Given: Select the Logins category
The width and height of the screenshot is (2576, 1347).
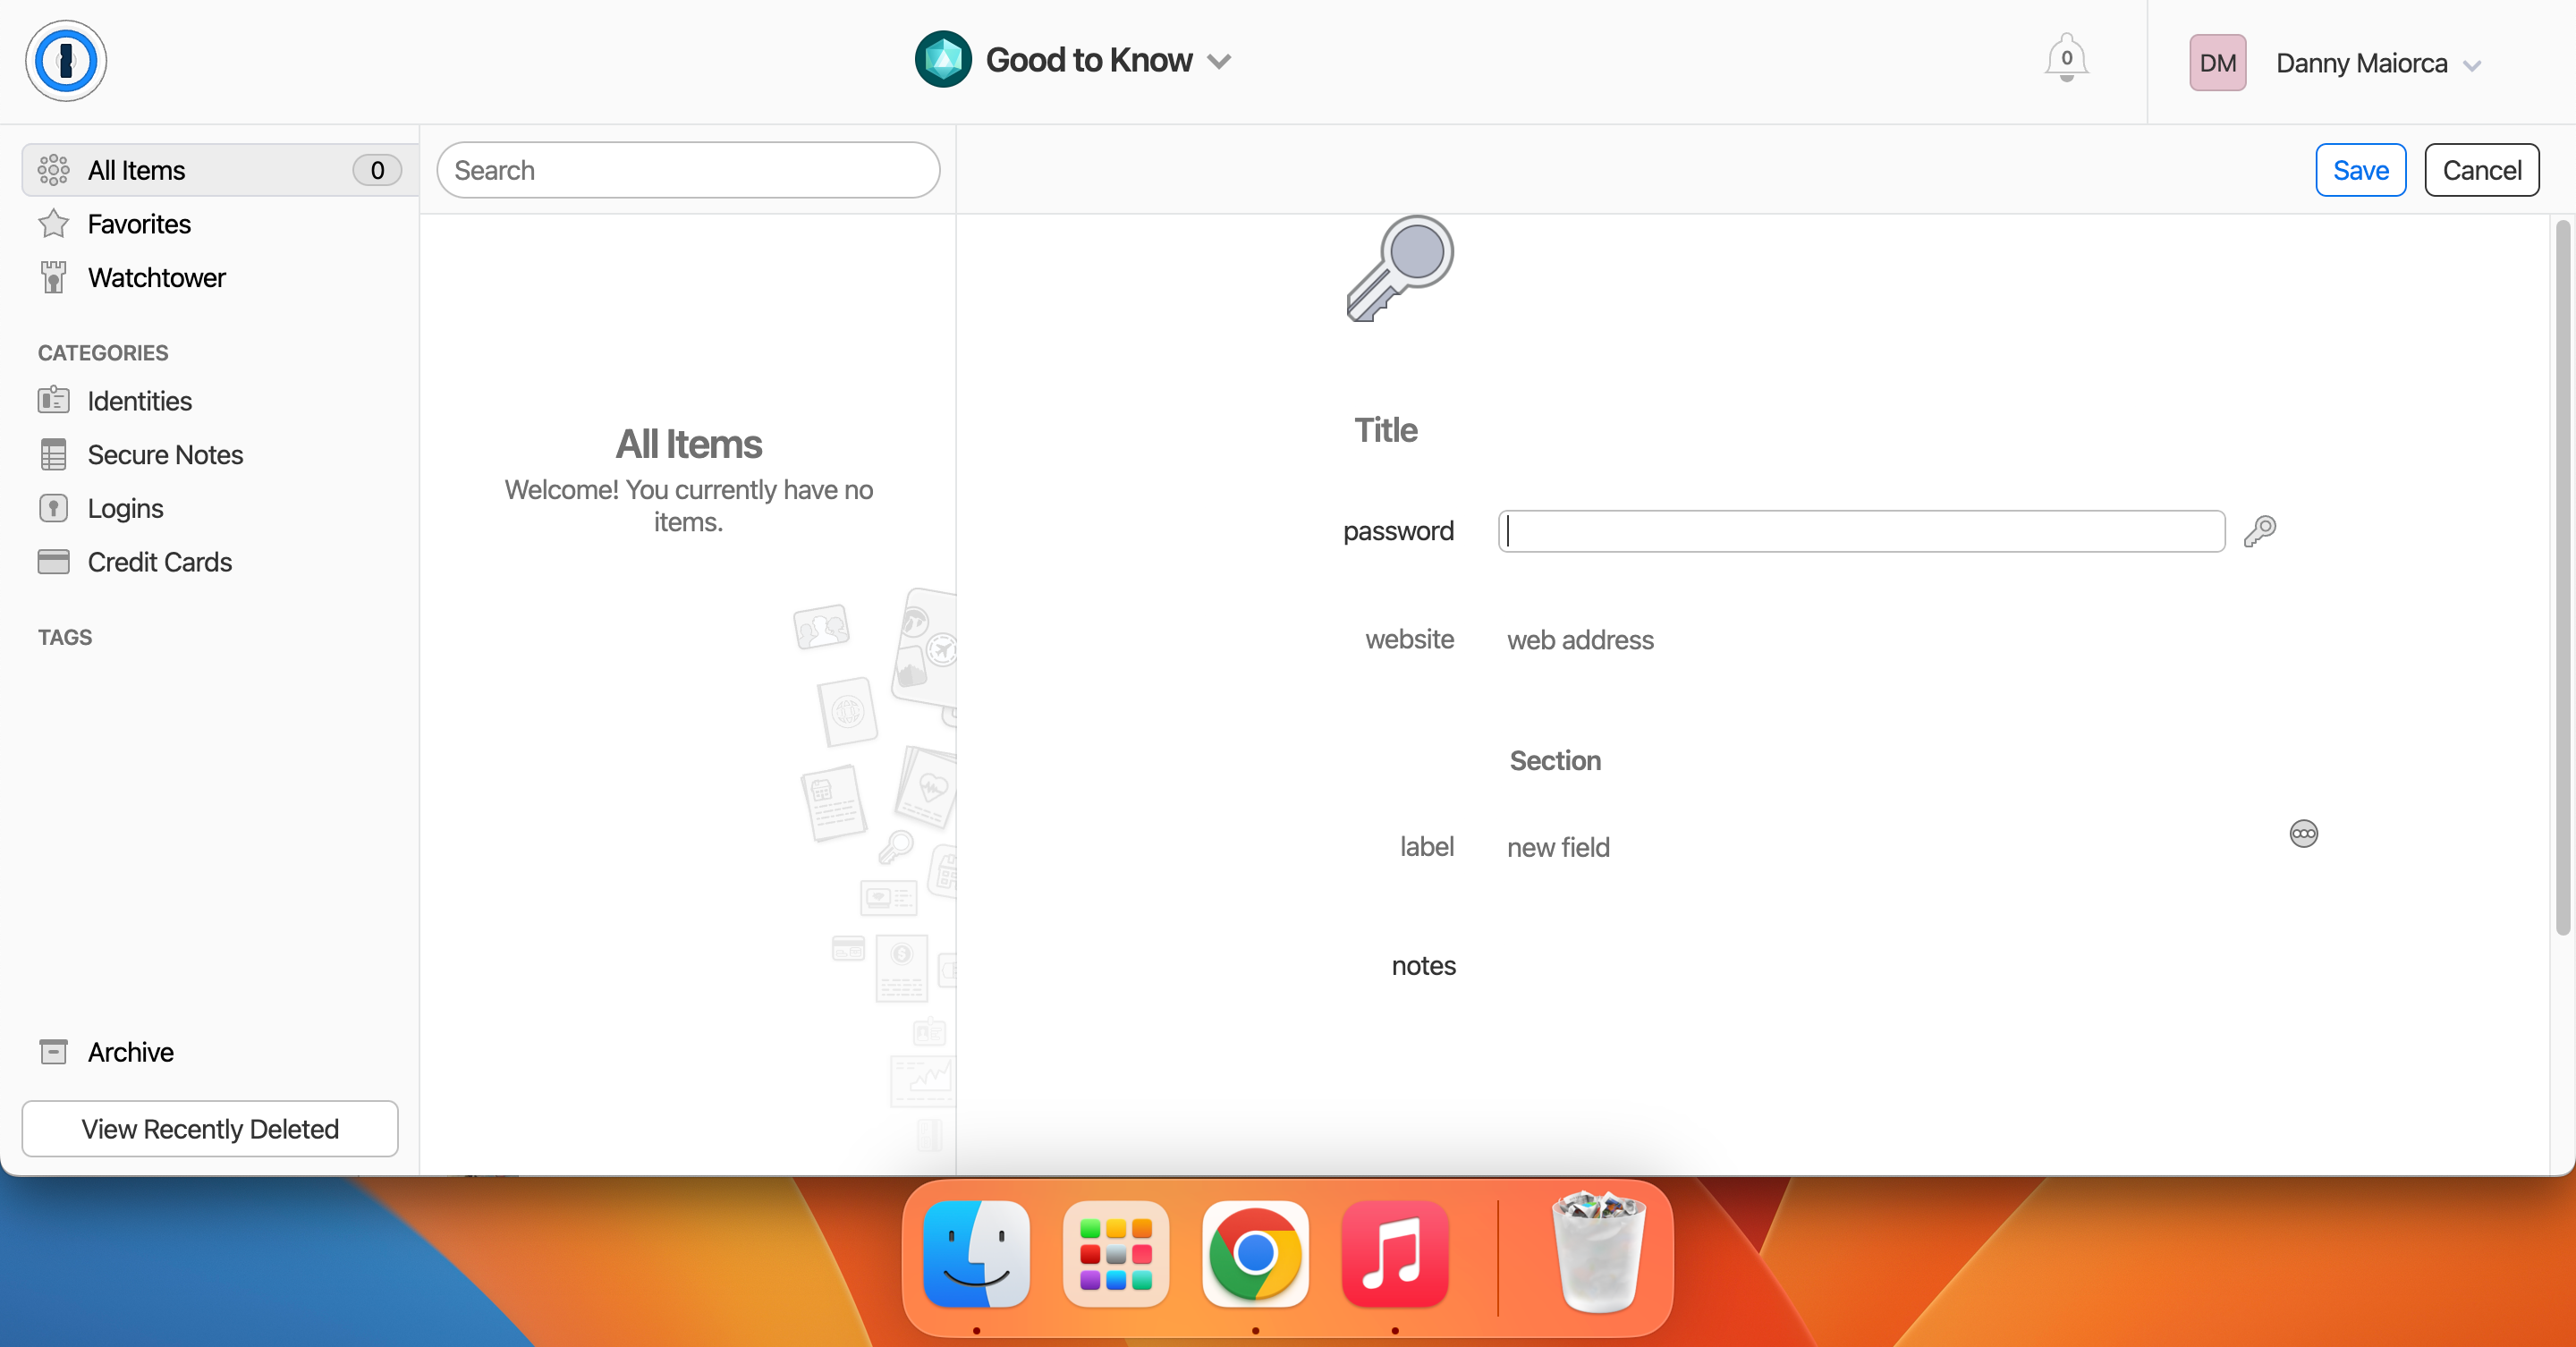Looking at the screenshot, I should (125, 508).
